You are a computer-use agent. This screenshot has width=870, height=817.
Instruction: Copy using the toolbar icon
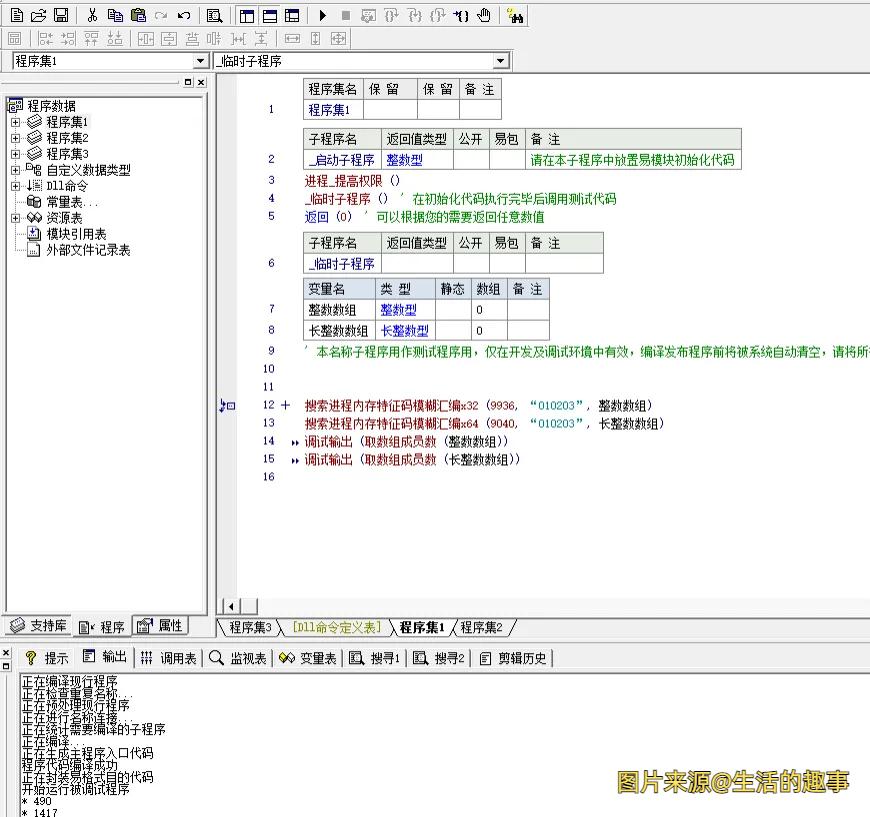pyautogui.click(x=115, y=15)
